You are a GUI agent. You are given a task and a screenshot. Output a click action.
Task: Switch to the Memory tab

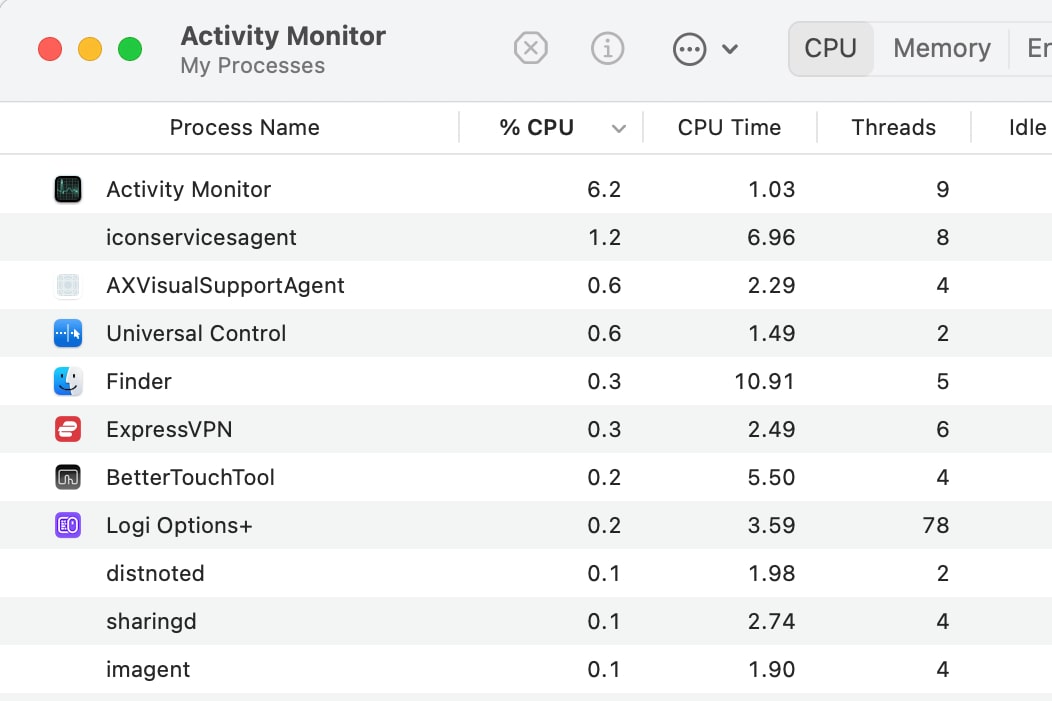[941, 48]
